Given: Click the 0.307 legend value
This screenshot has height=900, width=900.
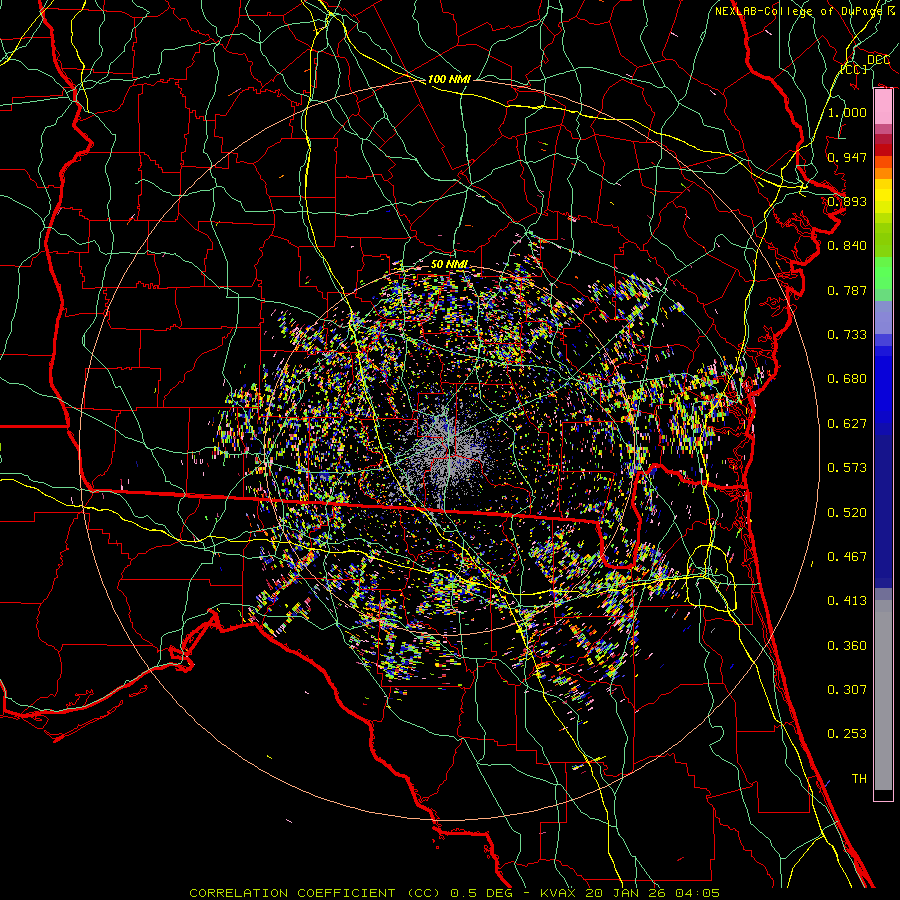Looking at the screenshot, I should [x=847, y=690].
